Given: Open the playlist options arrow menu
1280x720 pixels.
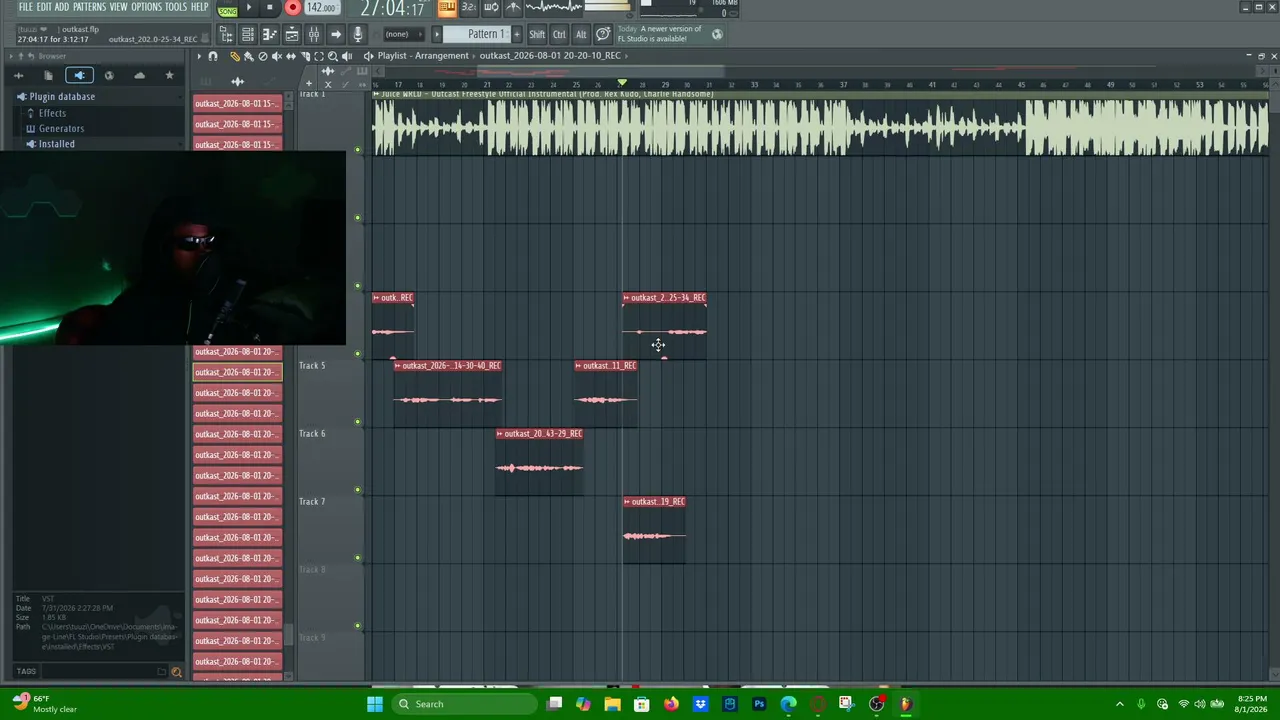Looking at the screenshot, I should coord(199,56).
